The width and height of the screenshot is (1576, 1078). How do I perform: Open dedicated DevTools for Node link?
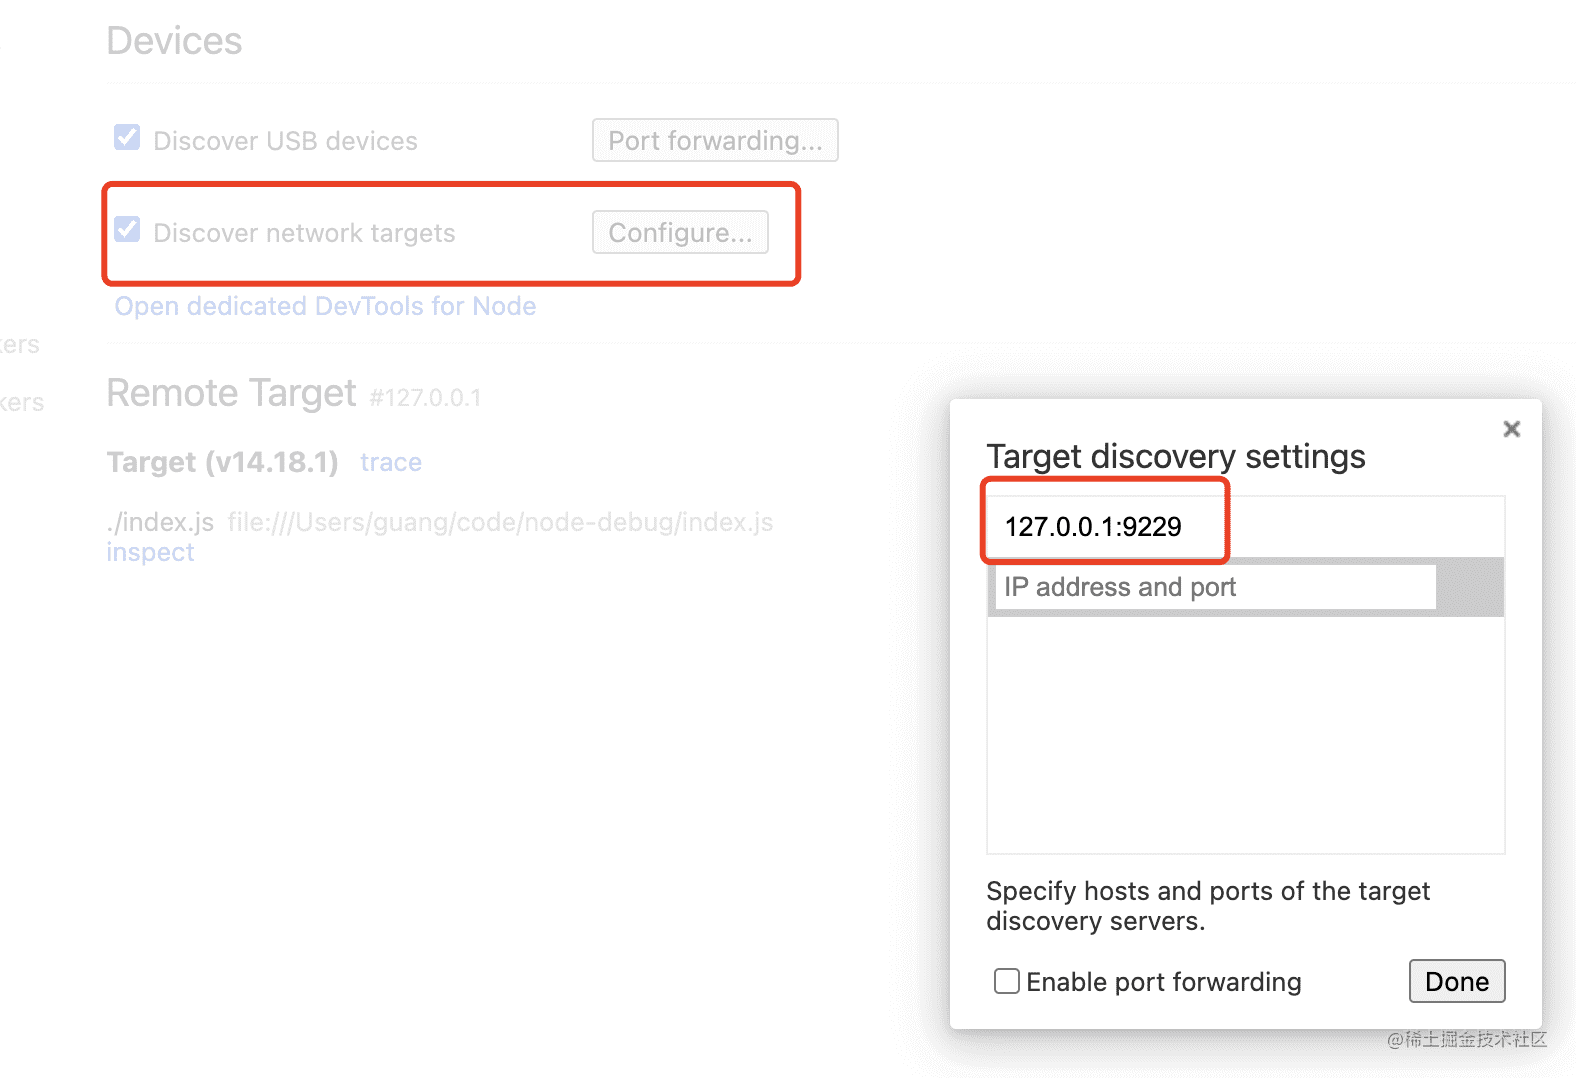coord(325,306)
